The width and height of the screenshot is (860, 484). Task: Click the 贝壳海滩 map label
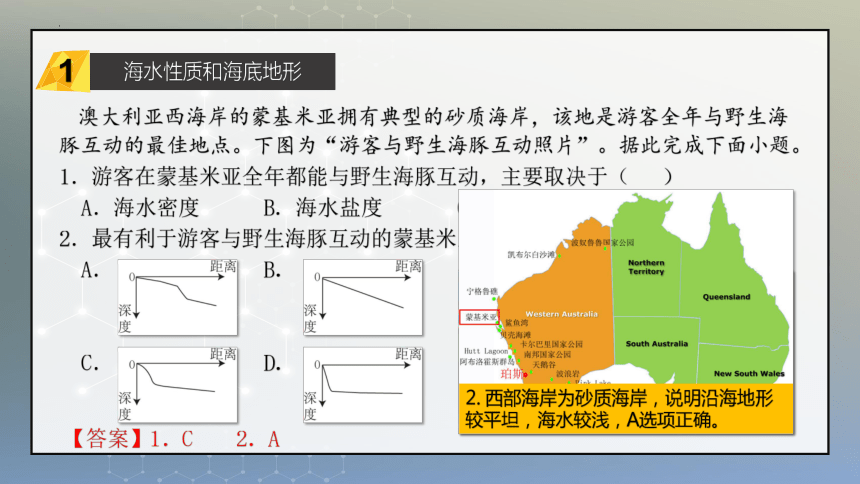pos(516,334)
